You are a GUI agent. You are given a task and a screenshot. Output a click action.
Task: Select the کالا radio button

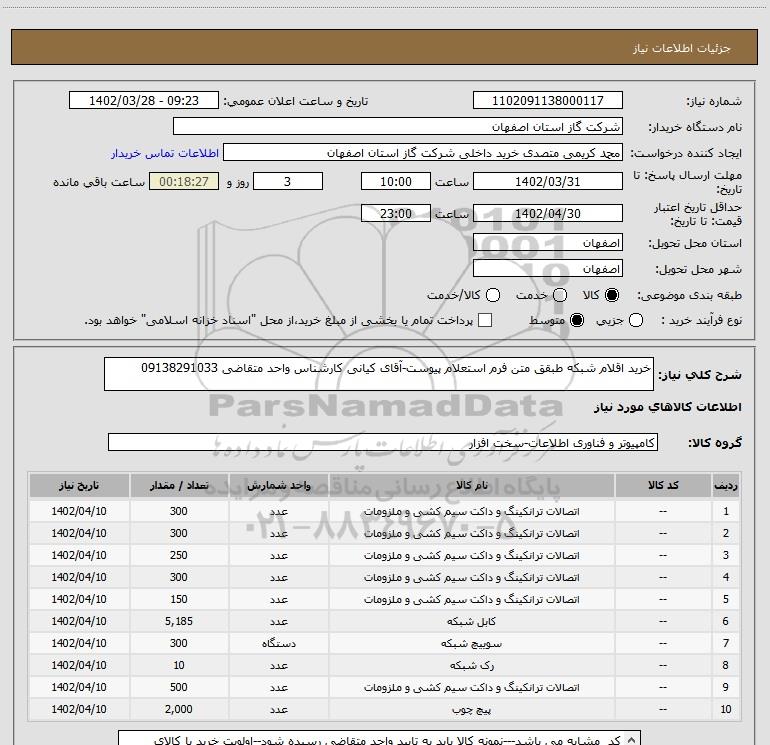click(x=612, y=295)
